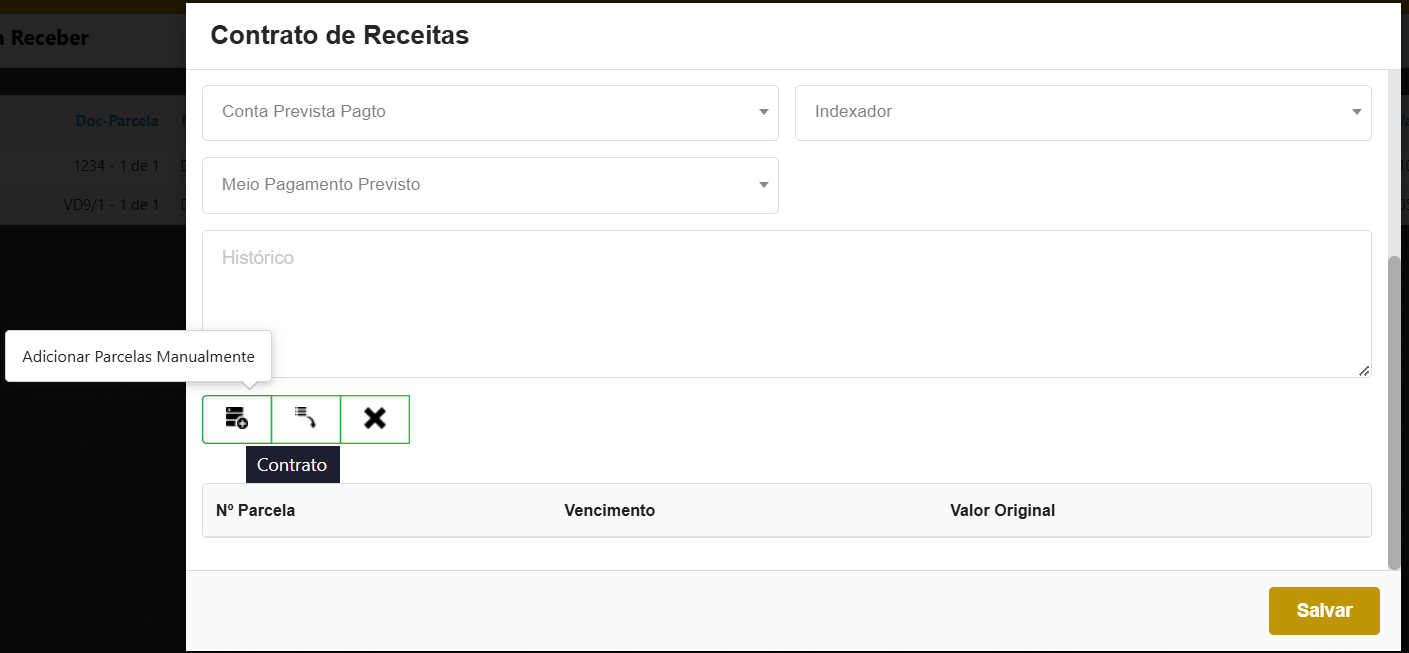
Task: Click the Contrato de Receitas title
Action: 339,36
